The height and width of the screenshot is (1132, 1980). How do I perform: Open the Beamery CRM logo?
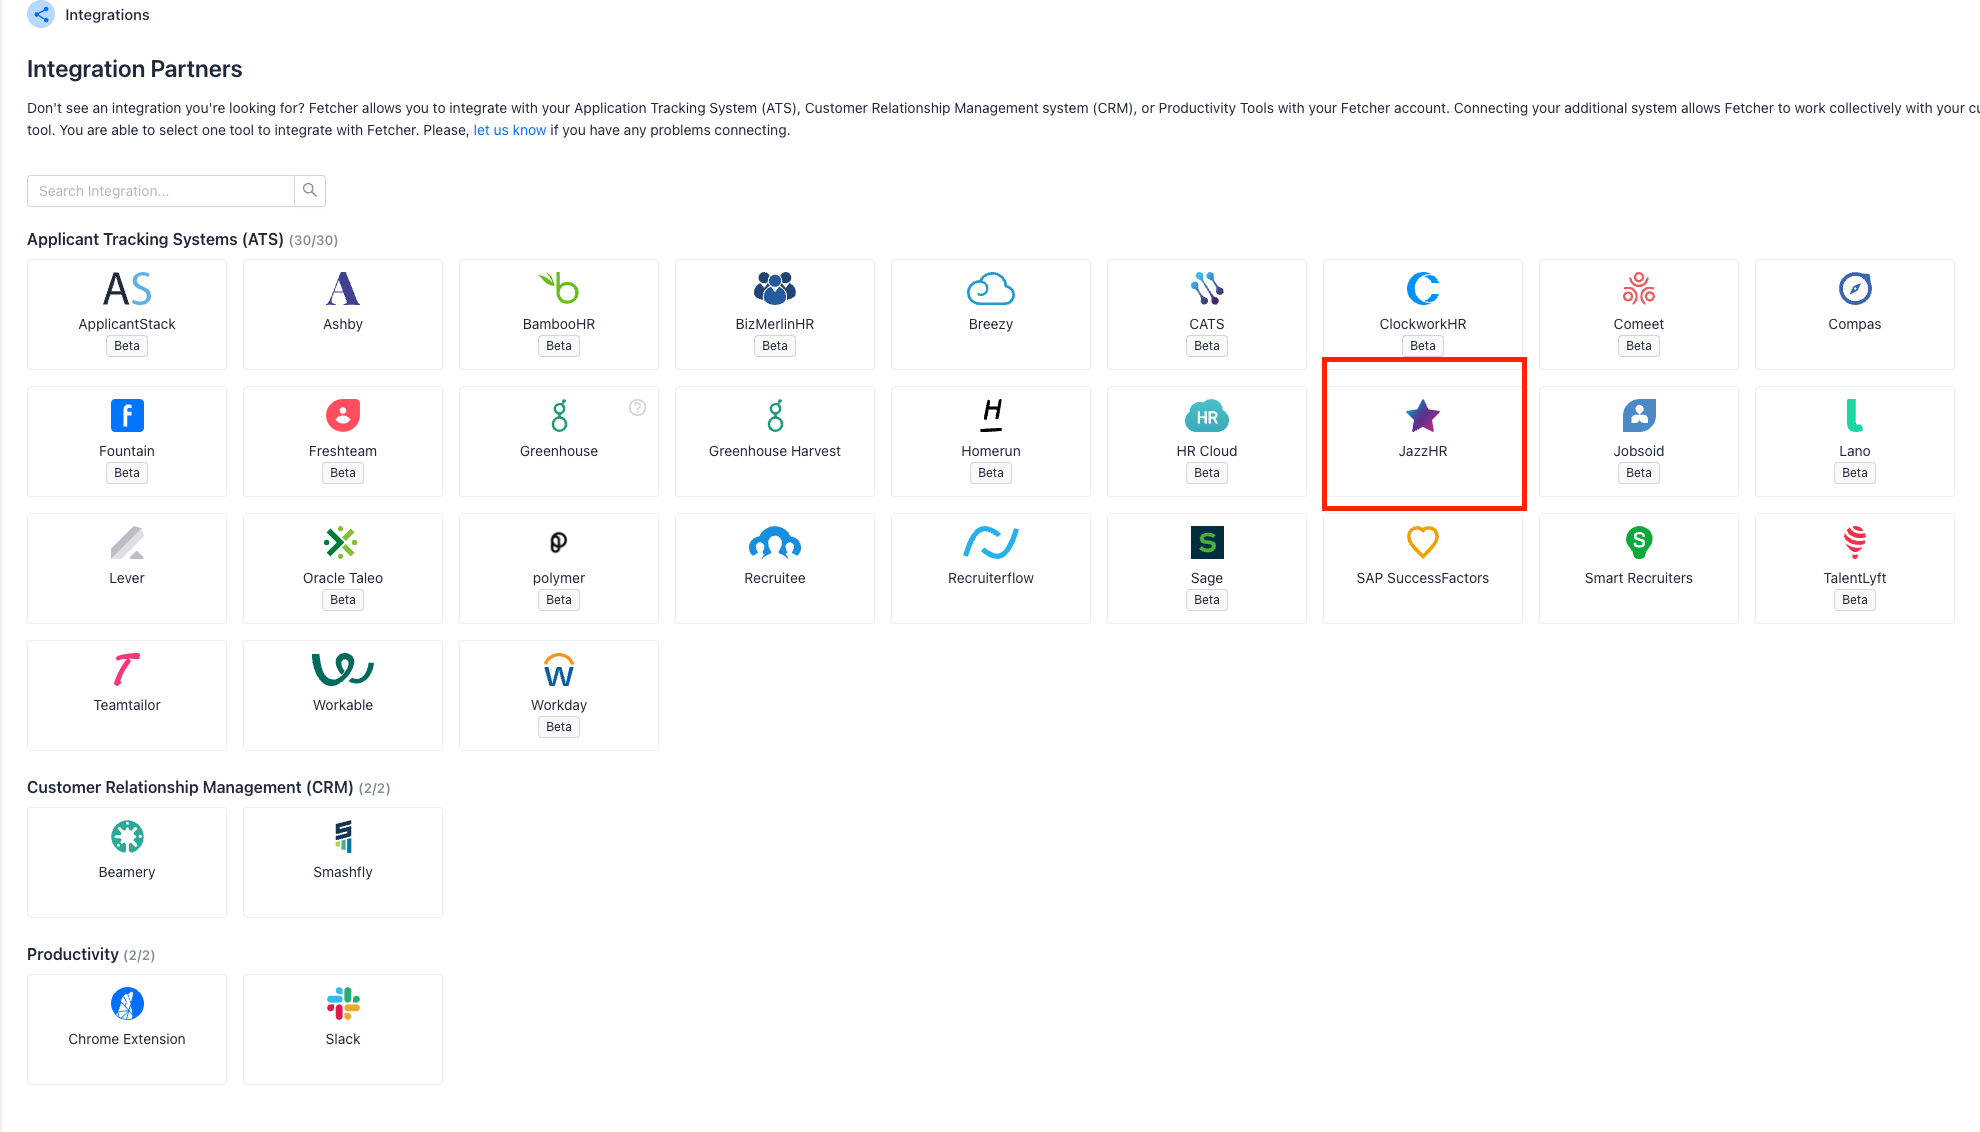127,836
